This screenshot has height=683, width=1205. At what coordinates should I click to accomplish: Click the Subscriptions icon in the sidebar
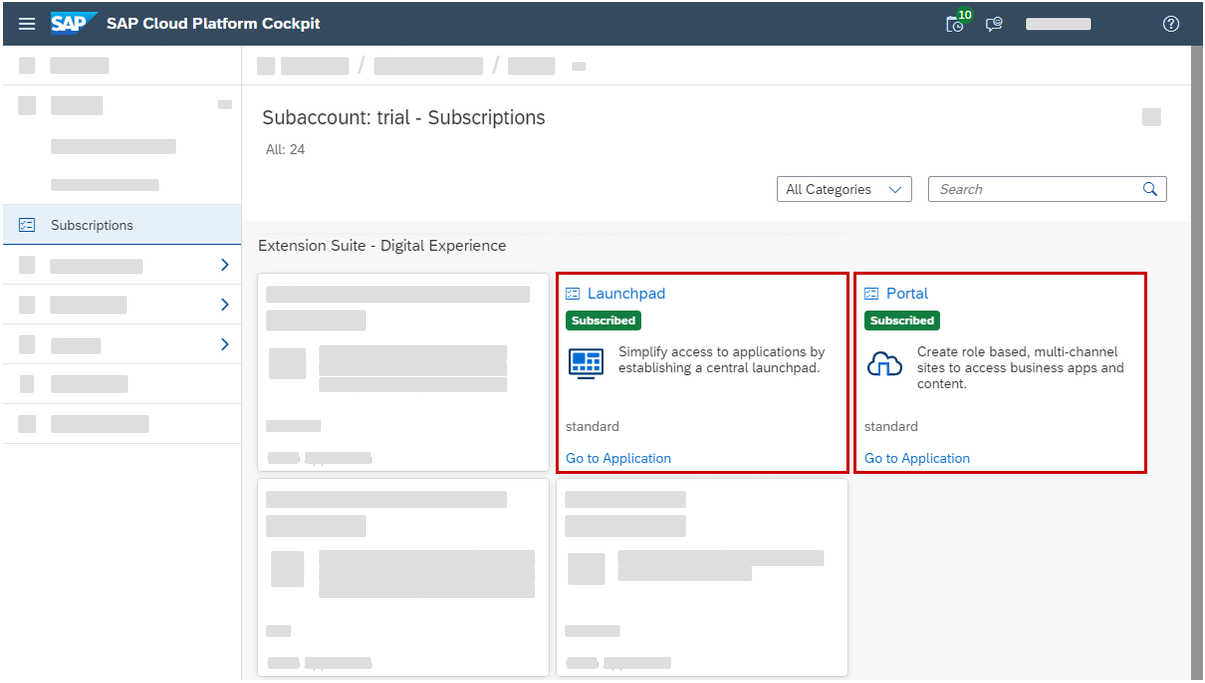click(25, 224)
